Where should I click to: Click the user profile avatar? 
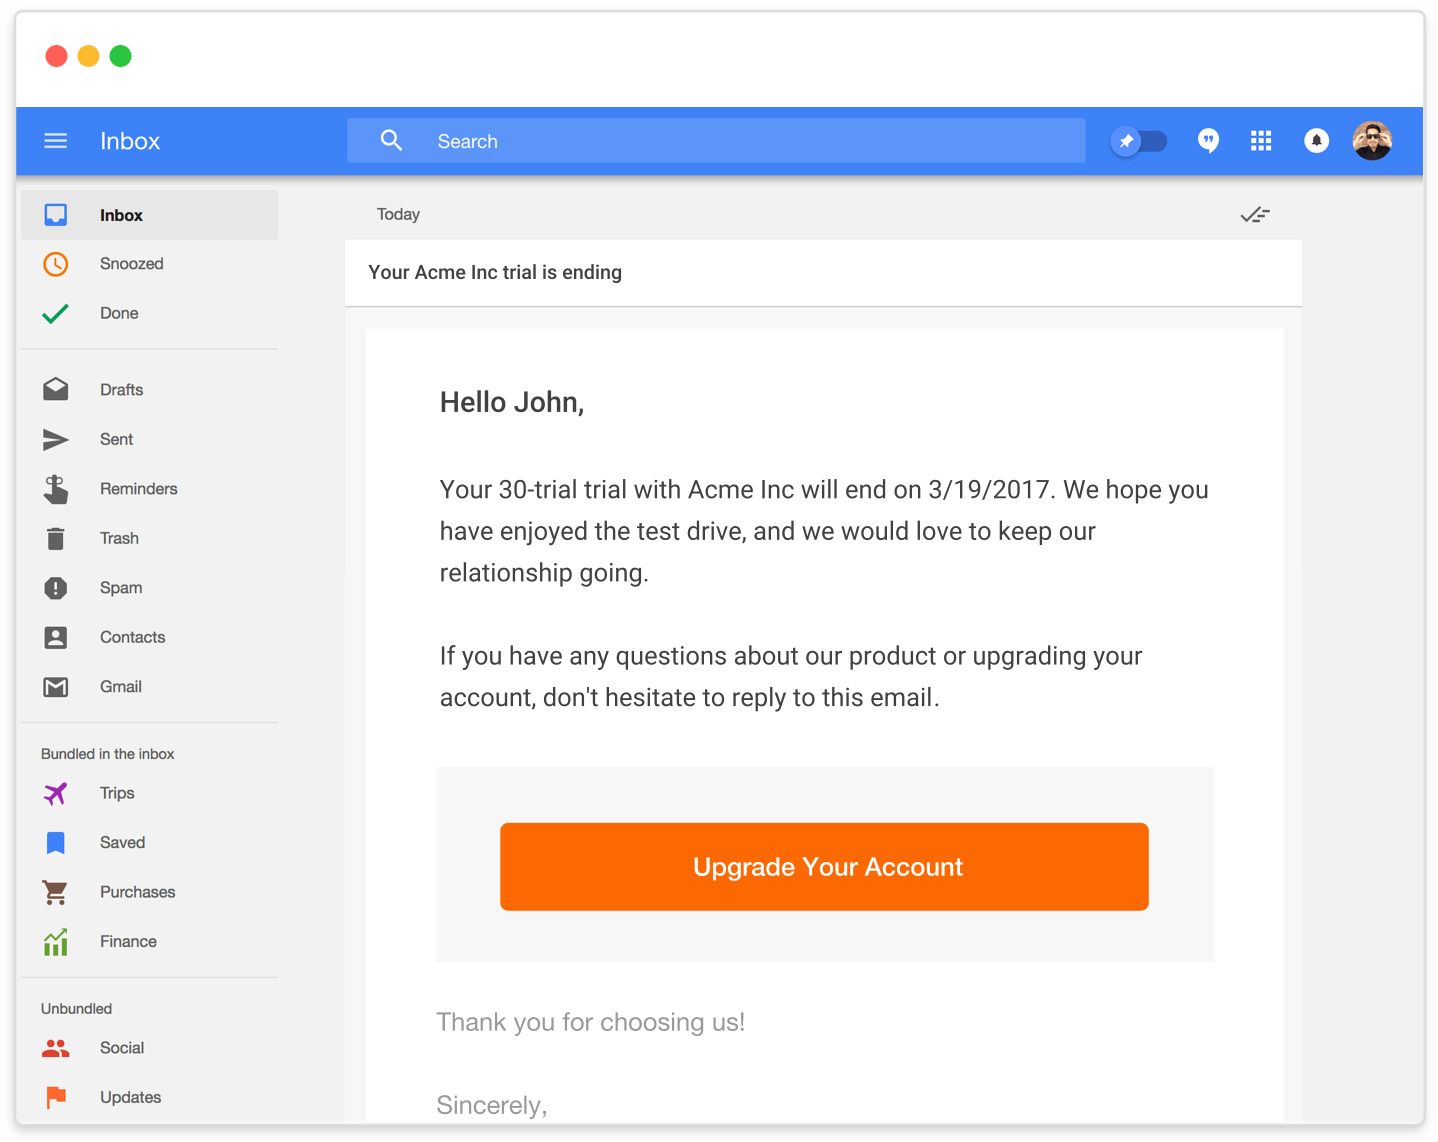coord(1372,141)
